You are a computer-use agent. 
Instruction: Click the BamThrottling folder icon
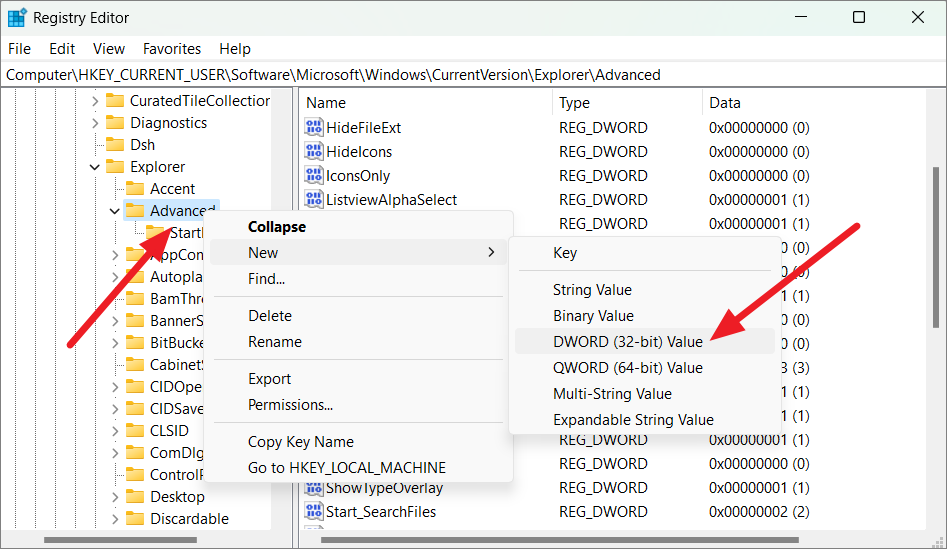click(x=135, y=298)
